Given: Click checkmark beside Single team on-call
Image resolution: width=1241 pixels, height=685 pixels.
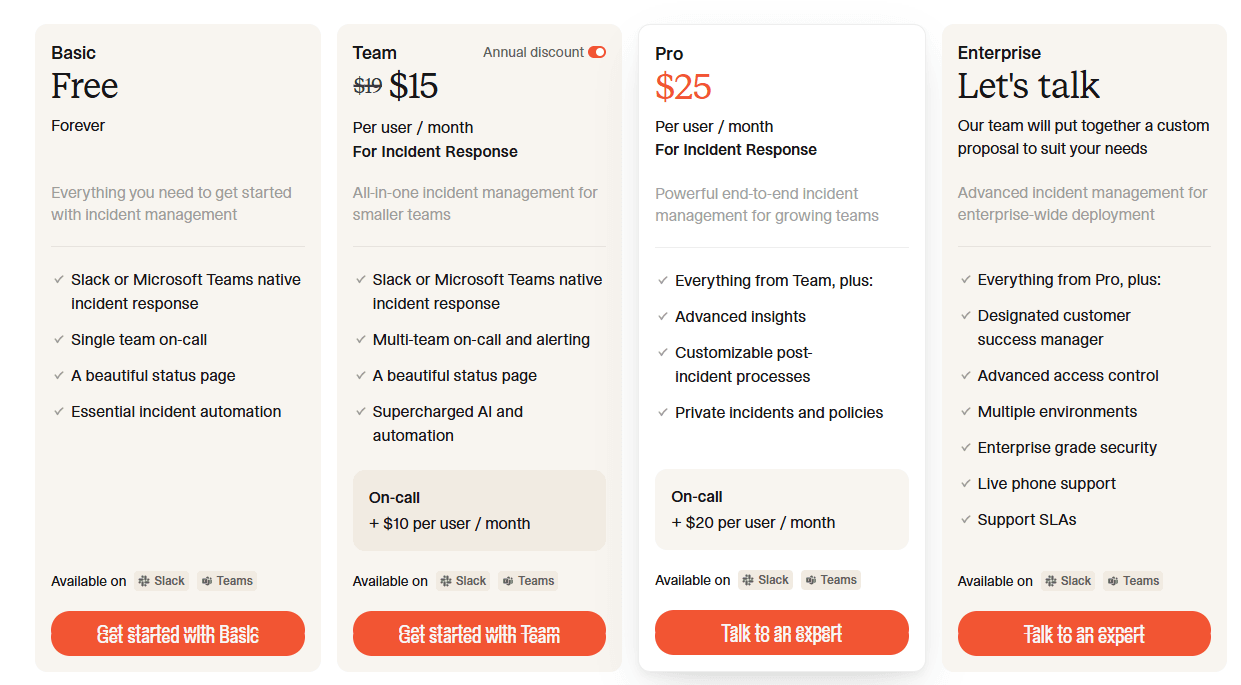Looking at the screenshot, I should coord(59,340).
